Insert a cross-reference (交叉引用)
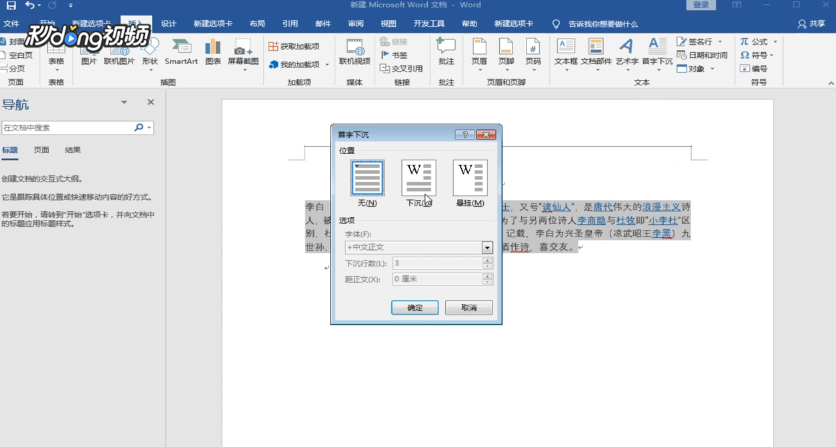 pos(401,68)
